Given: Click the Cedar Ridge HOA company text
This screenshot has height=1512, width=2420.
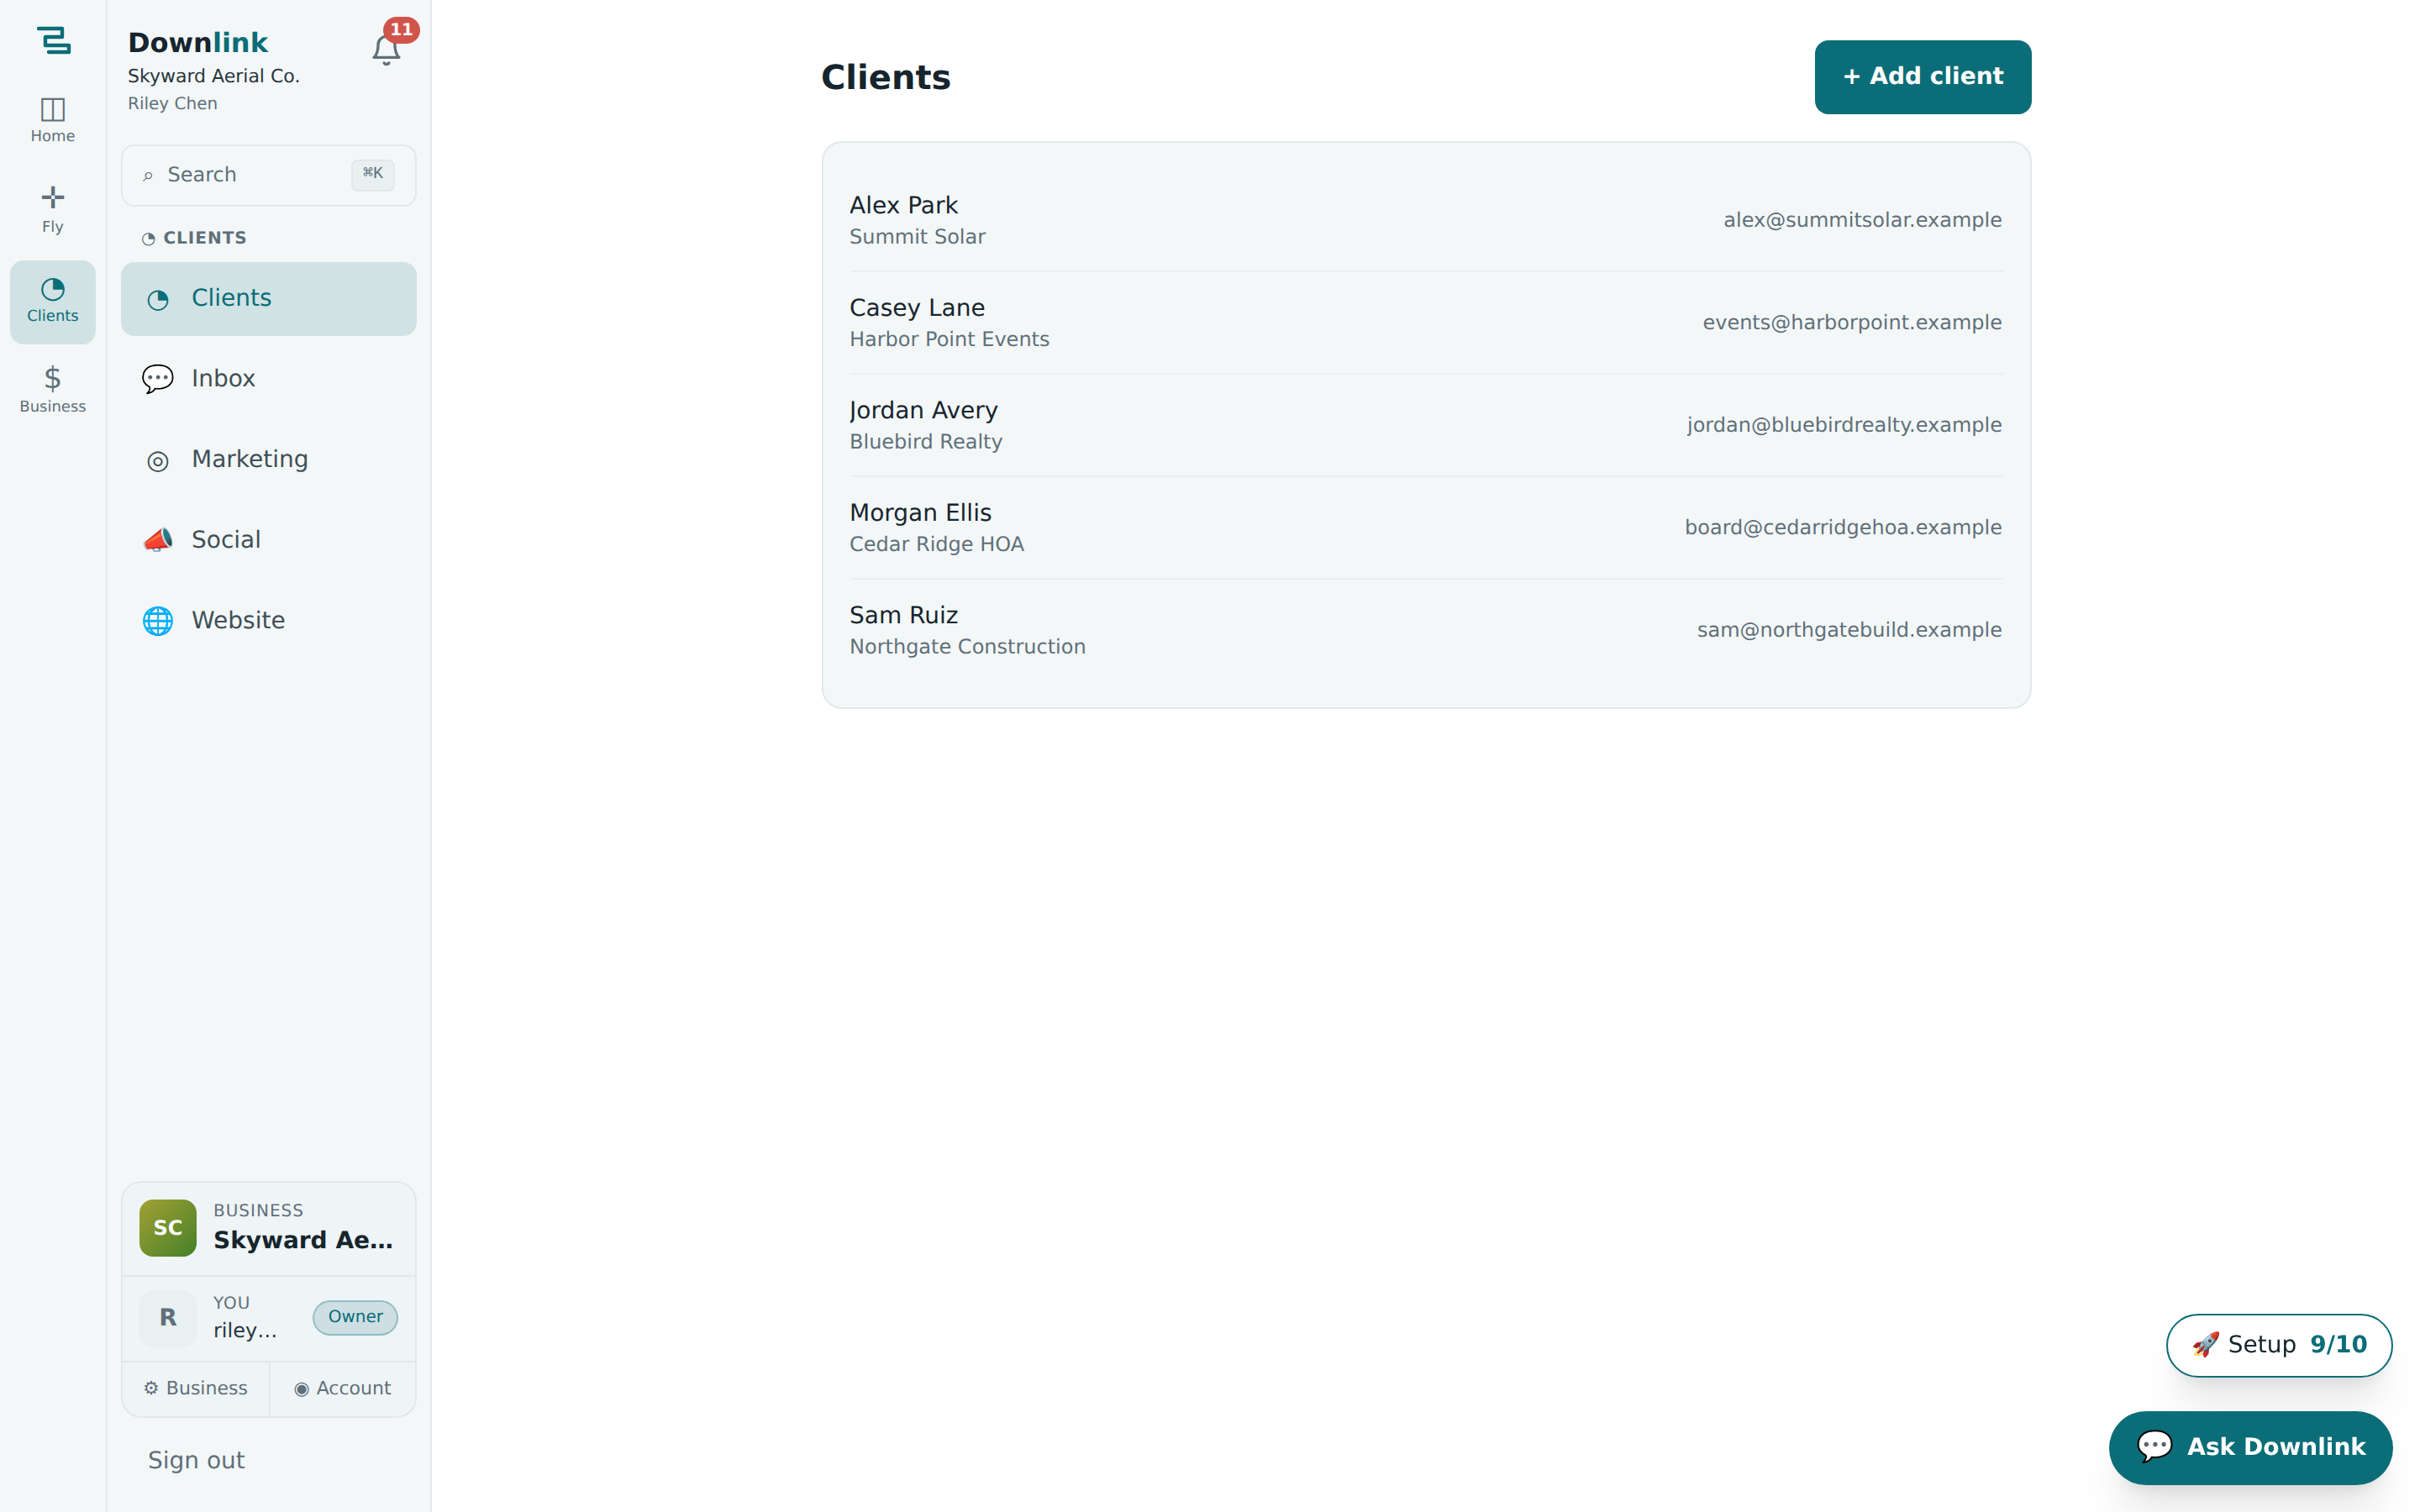Looking at the screenshot, I should (x=936, y=544).
